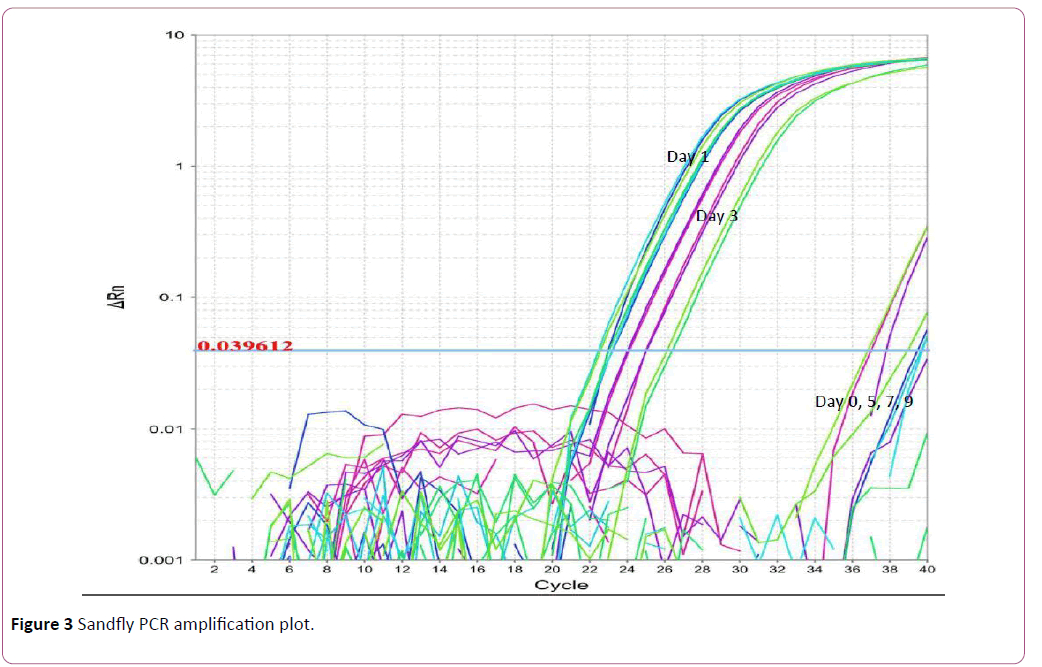This screenshot has height=667, width=1042.
Task: Select cycle number 40 on the x-axis
Action: tap(927, 569)
